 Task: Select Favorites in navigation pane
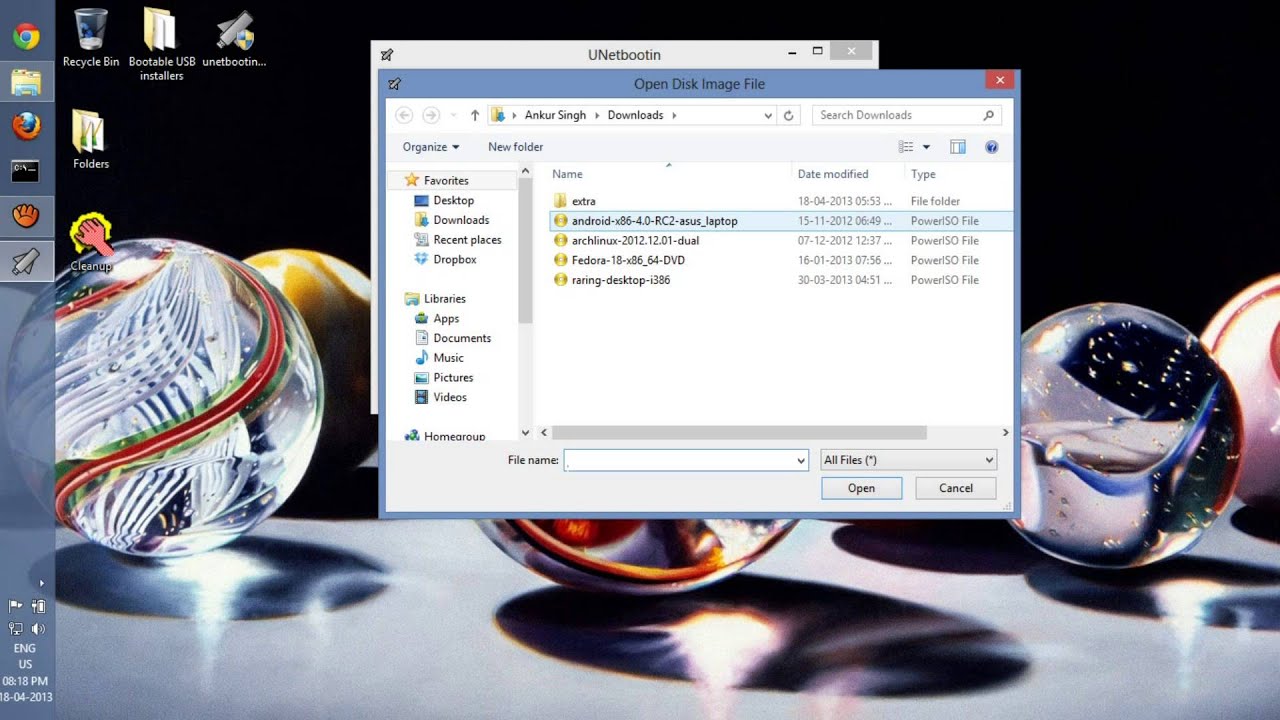click(x=446, y=181)
